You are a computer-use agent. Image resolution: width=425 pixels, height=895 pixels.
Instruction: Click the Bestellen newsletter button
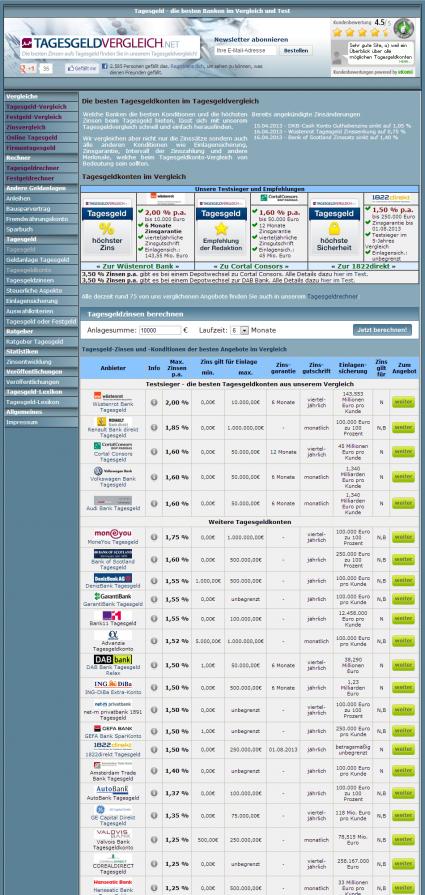pyautogui.click(x=296, y=51)
